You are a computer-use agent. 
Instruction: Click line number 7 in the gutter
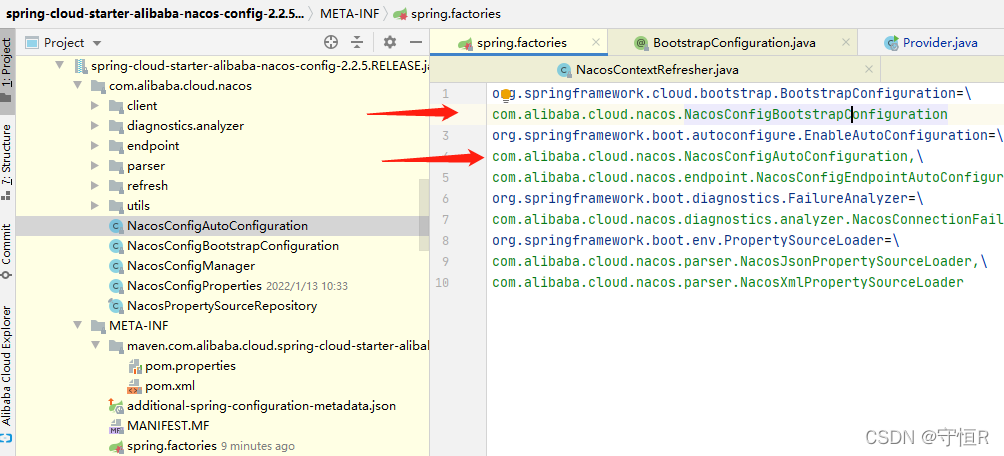(445, 220)
